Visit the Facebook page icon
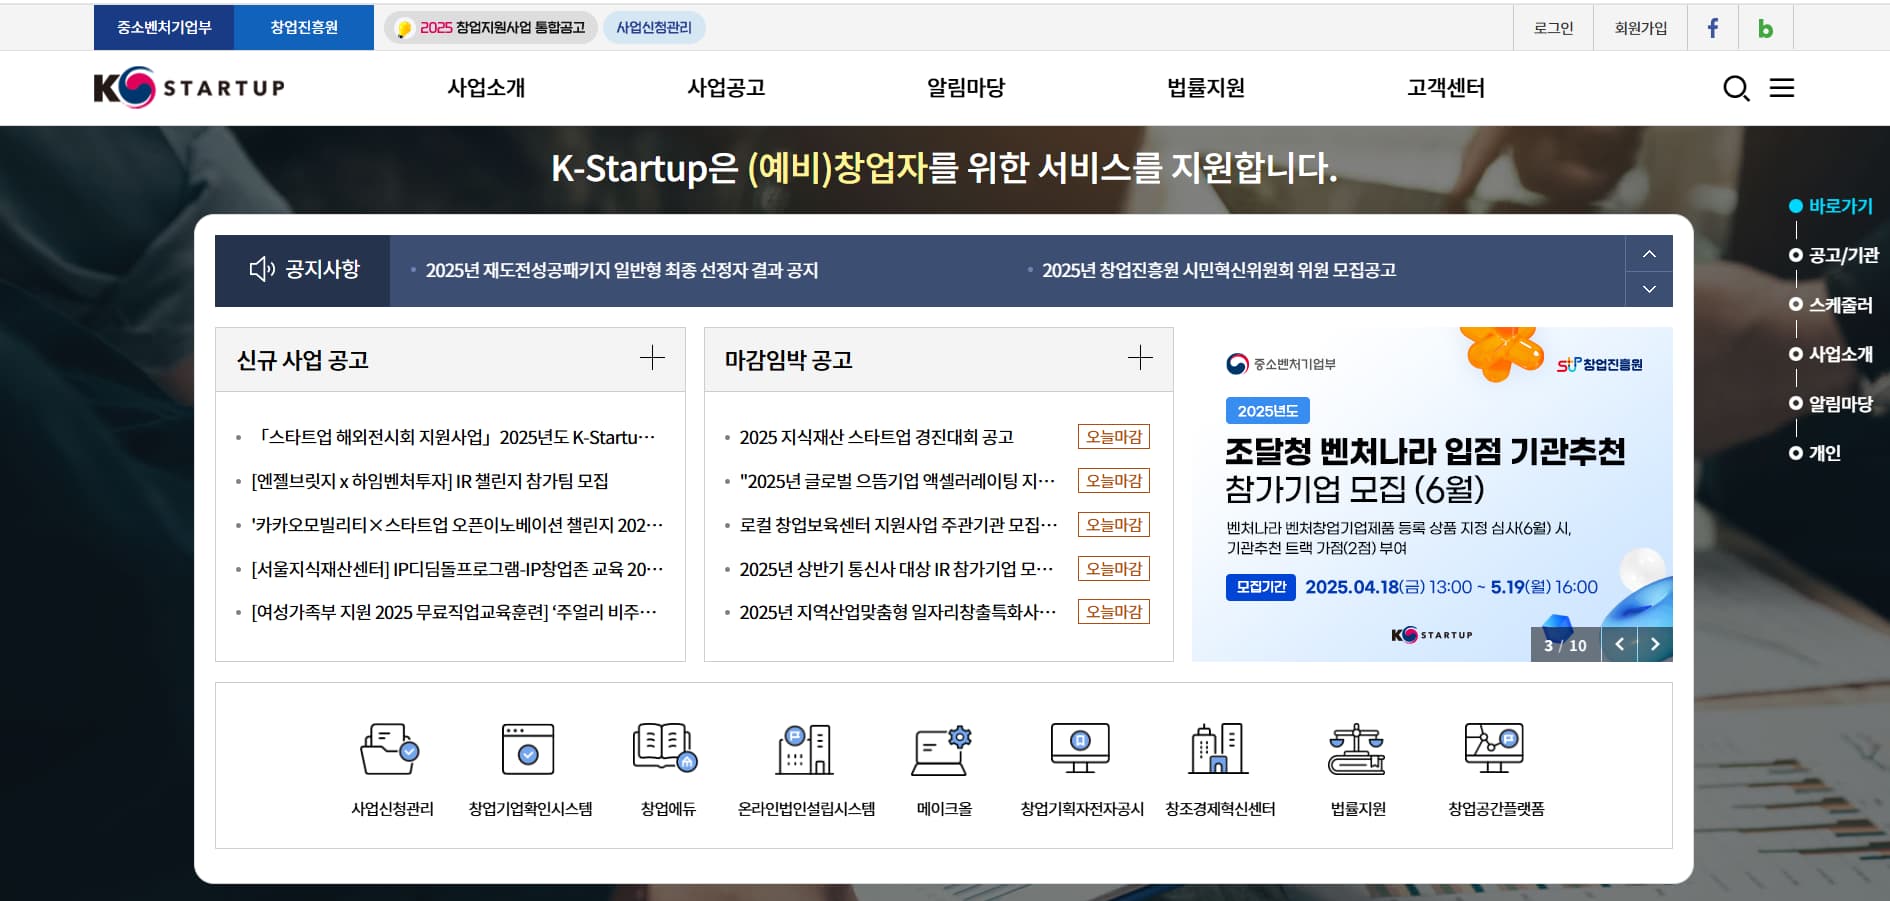The width and height of the screenshot is (1890, 901). tap(1713, 27)
